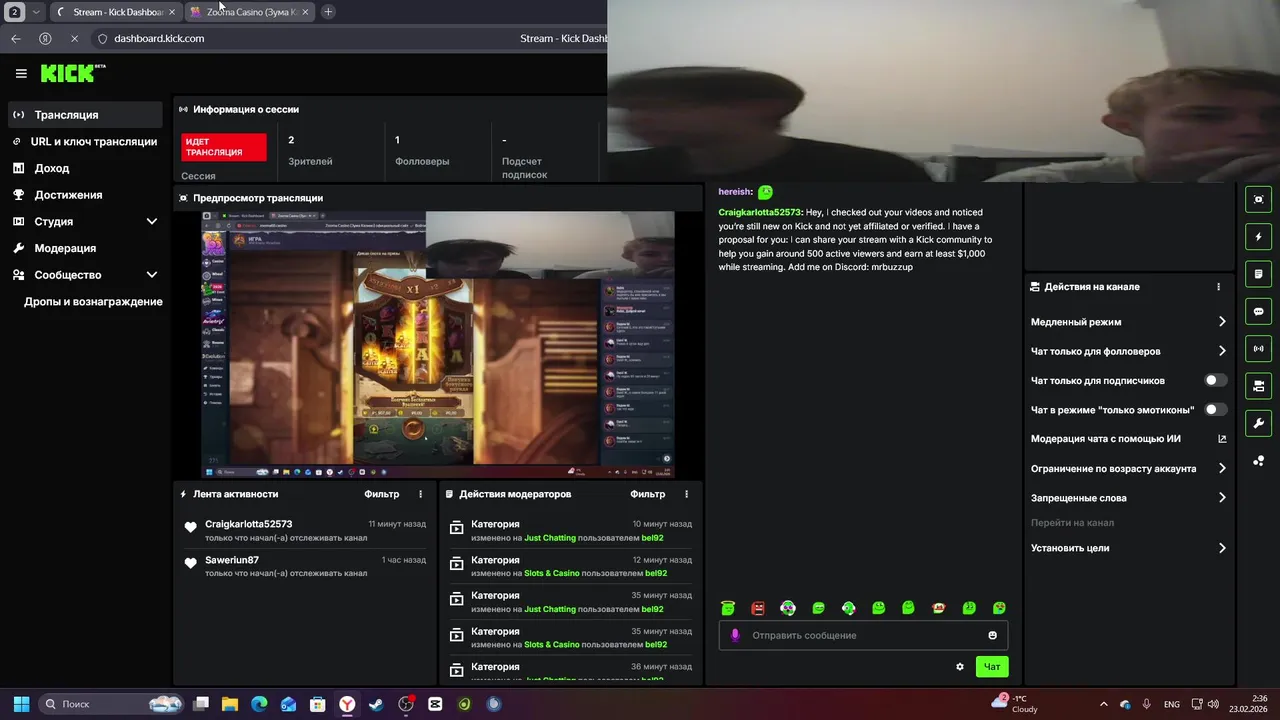Click the hereish username in chat
This screenshot has height=720, width=1280.
[x=735, y=192]
